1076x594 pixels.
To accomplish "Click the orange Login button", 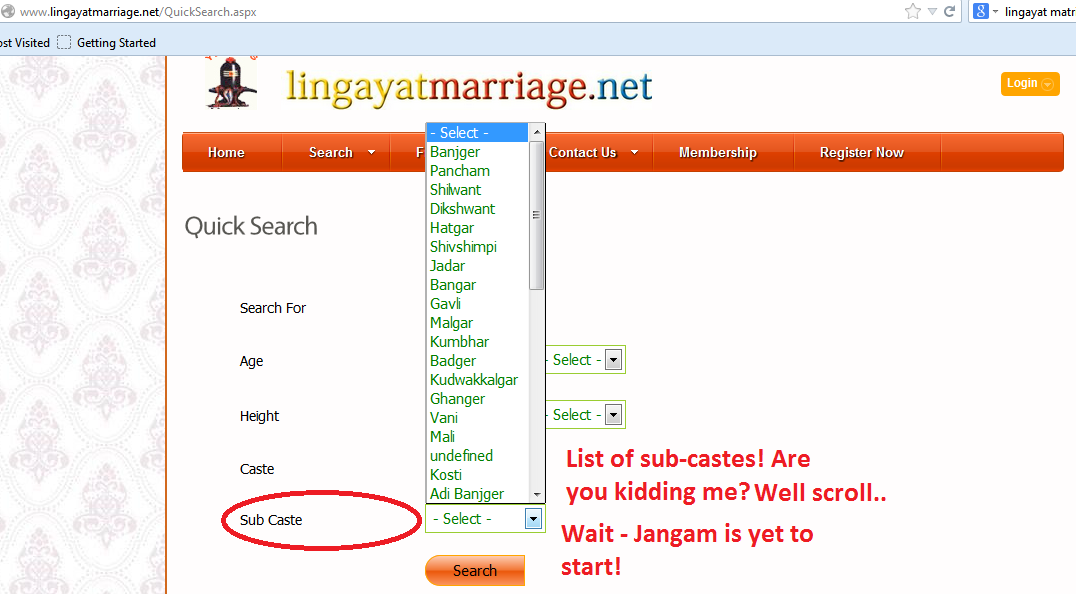I will point(1029,83).
